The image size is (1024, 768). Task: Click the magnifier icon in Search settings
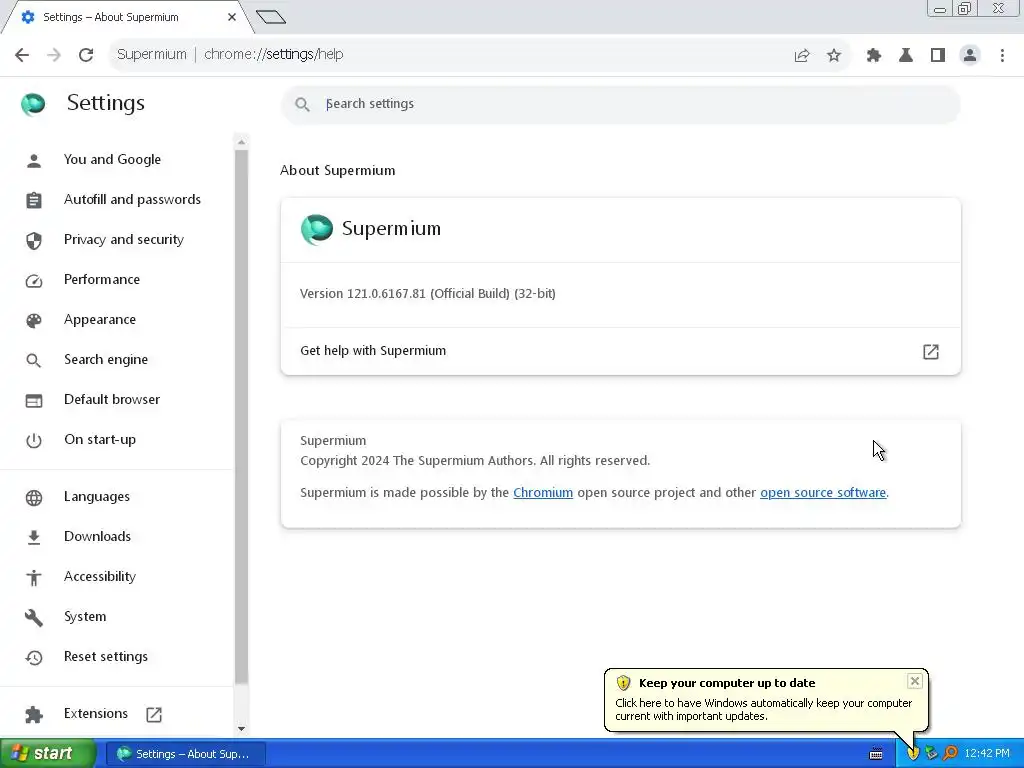302,104
